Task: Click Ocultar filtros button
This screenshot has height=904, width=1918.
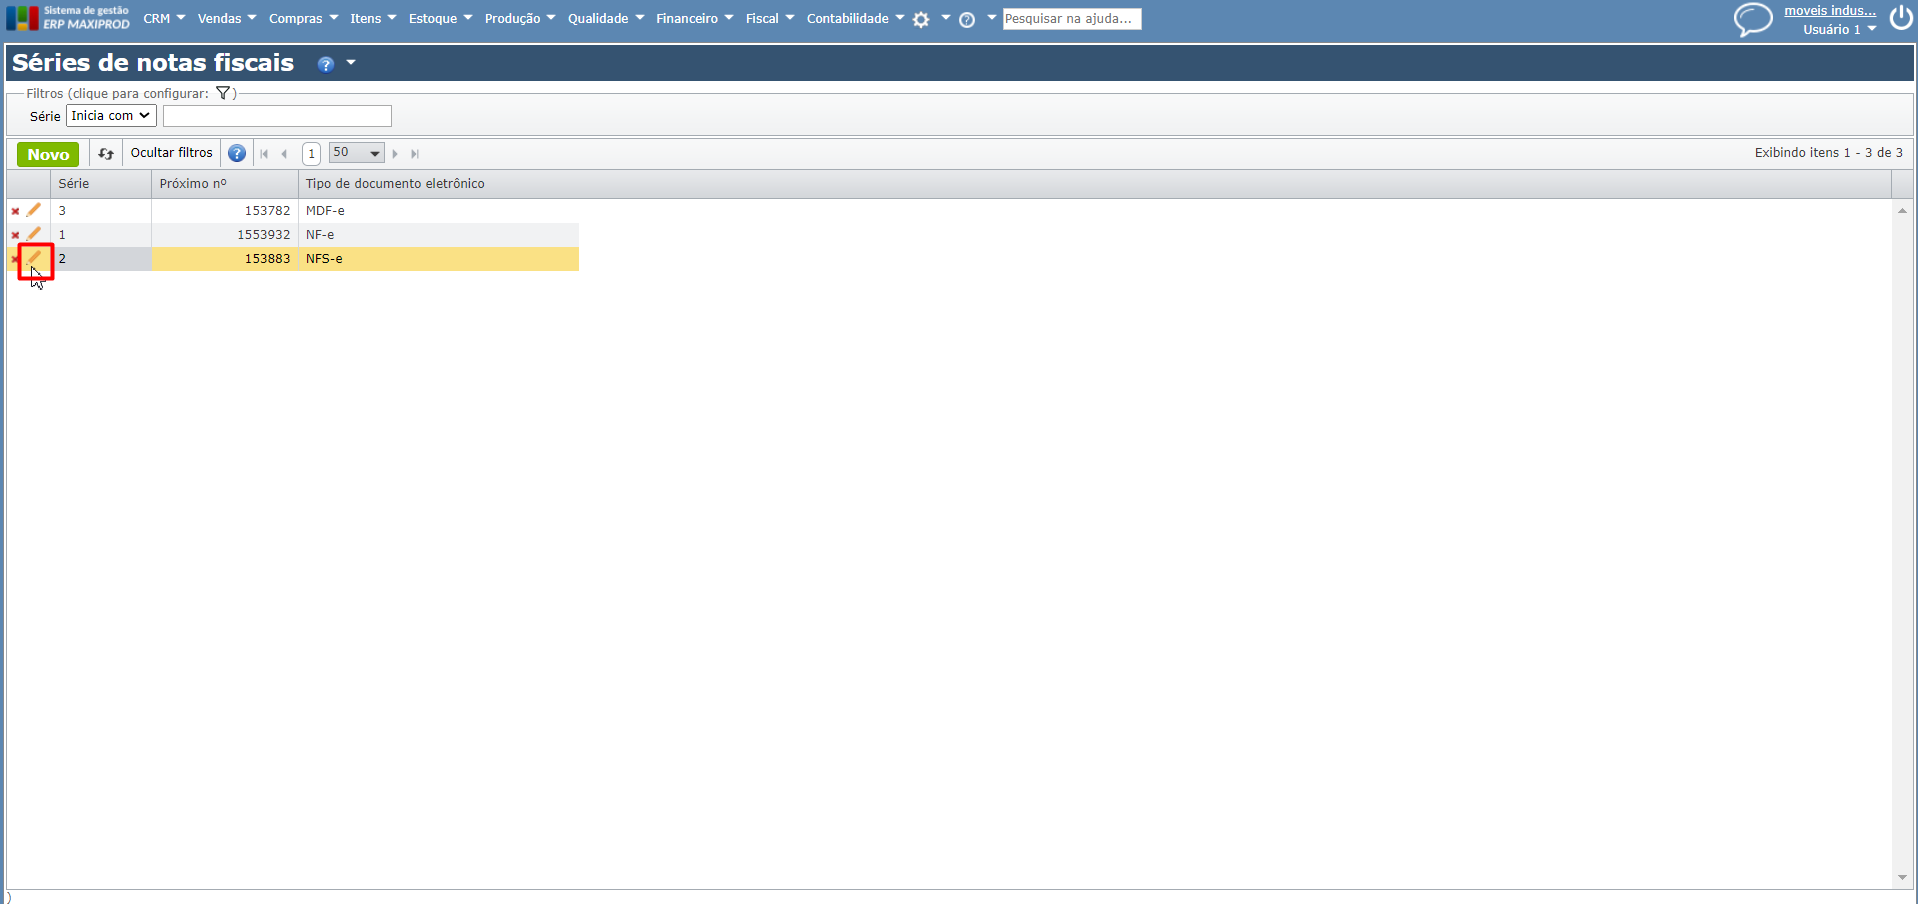Action: click(172, 153)
